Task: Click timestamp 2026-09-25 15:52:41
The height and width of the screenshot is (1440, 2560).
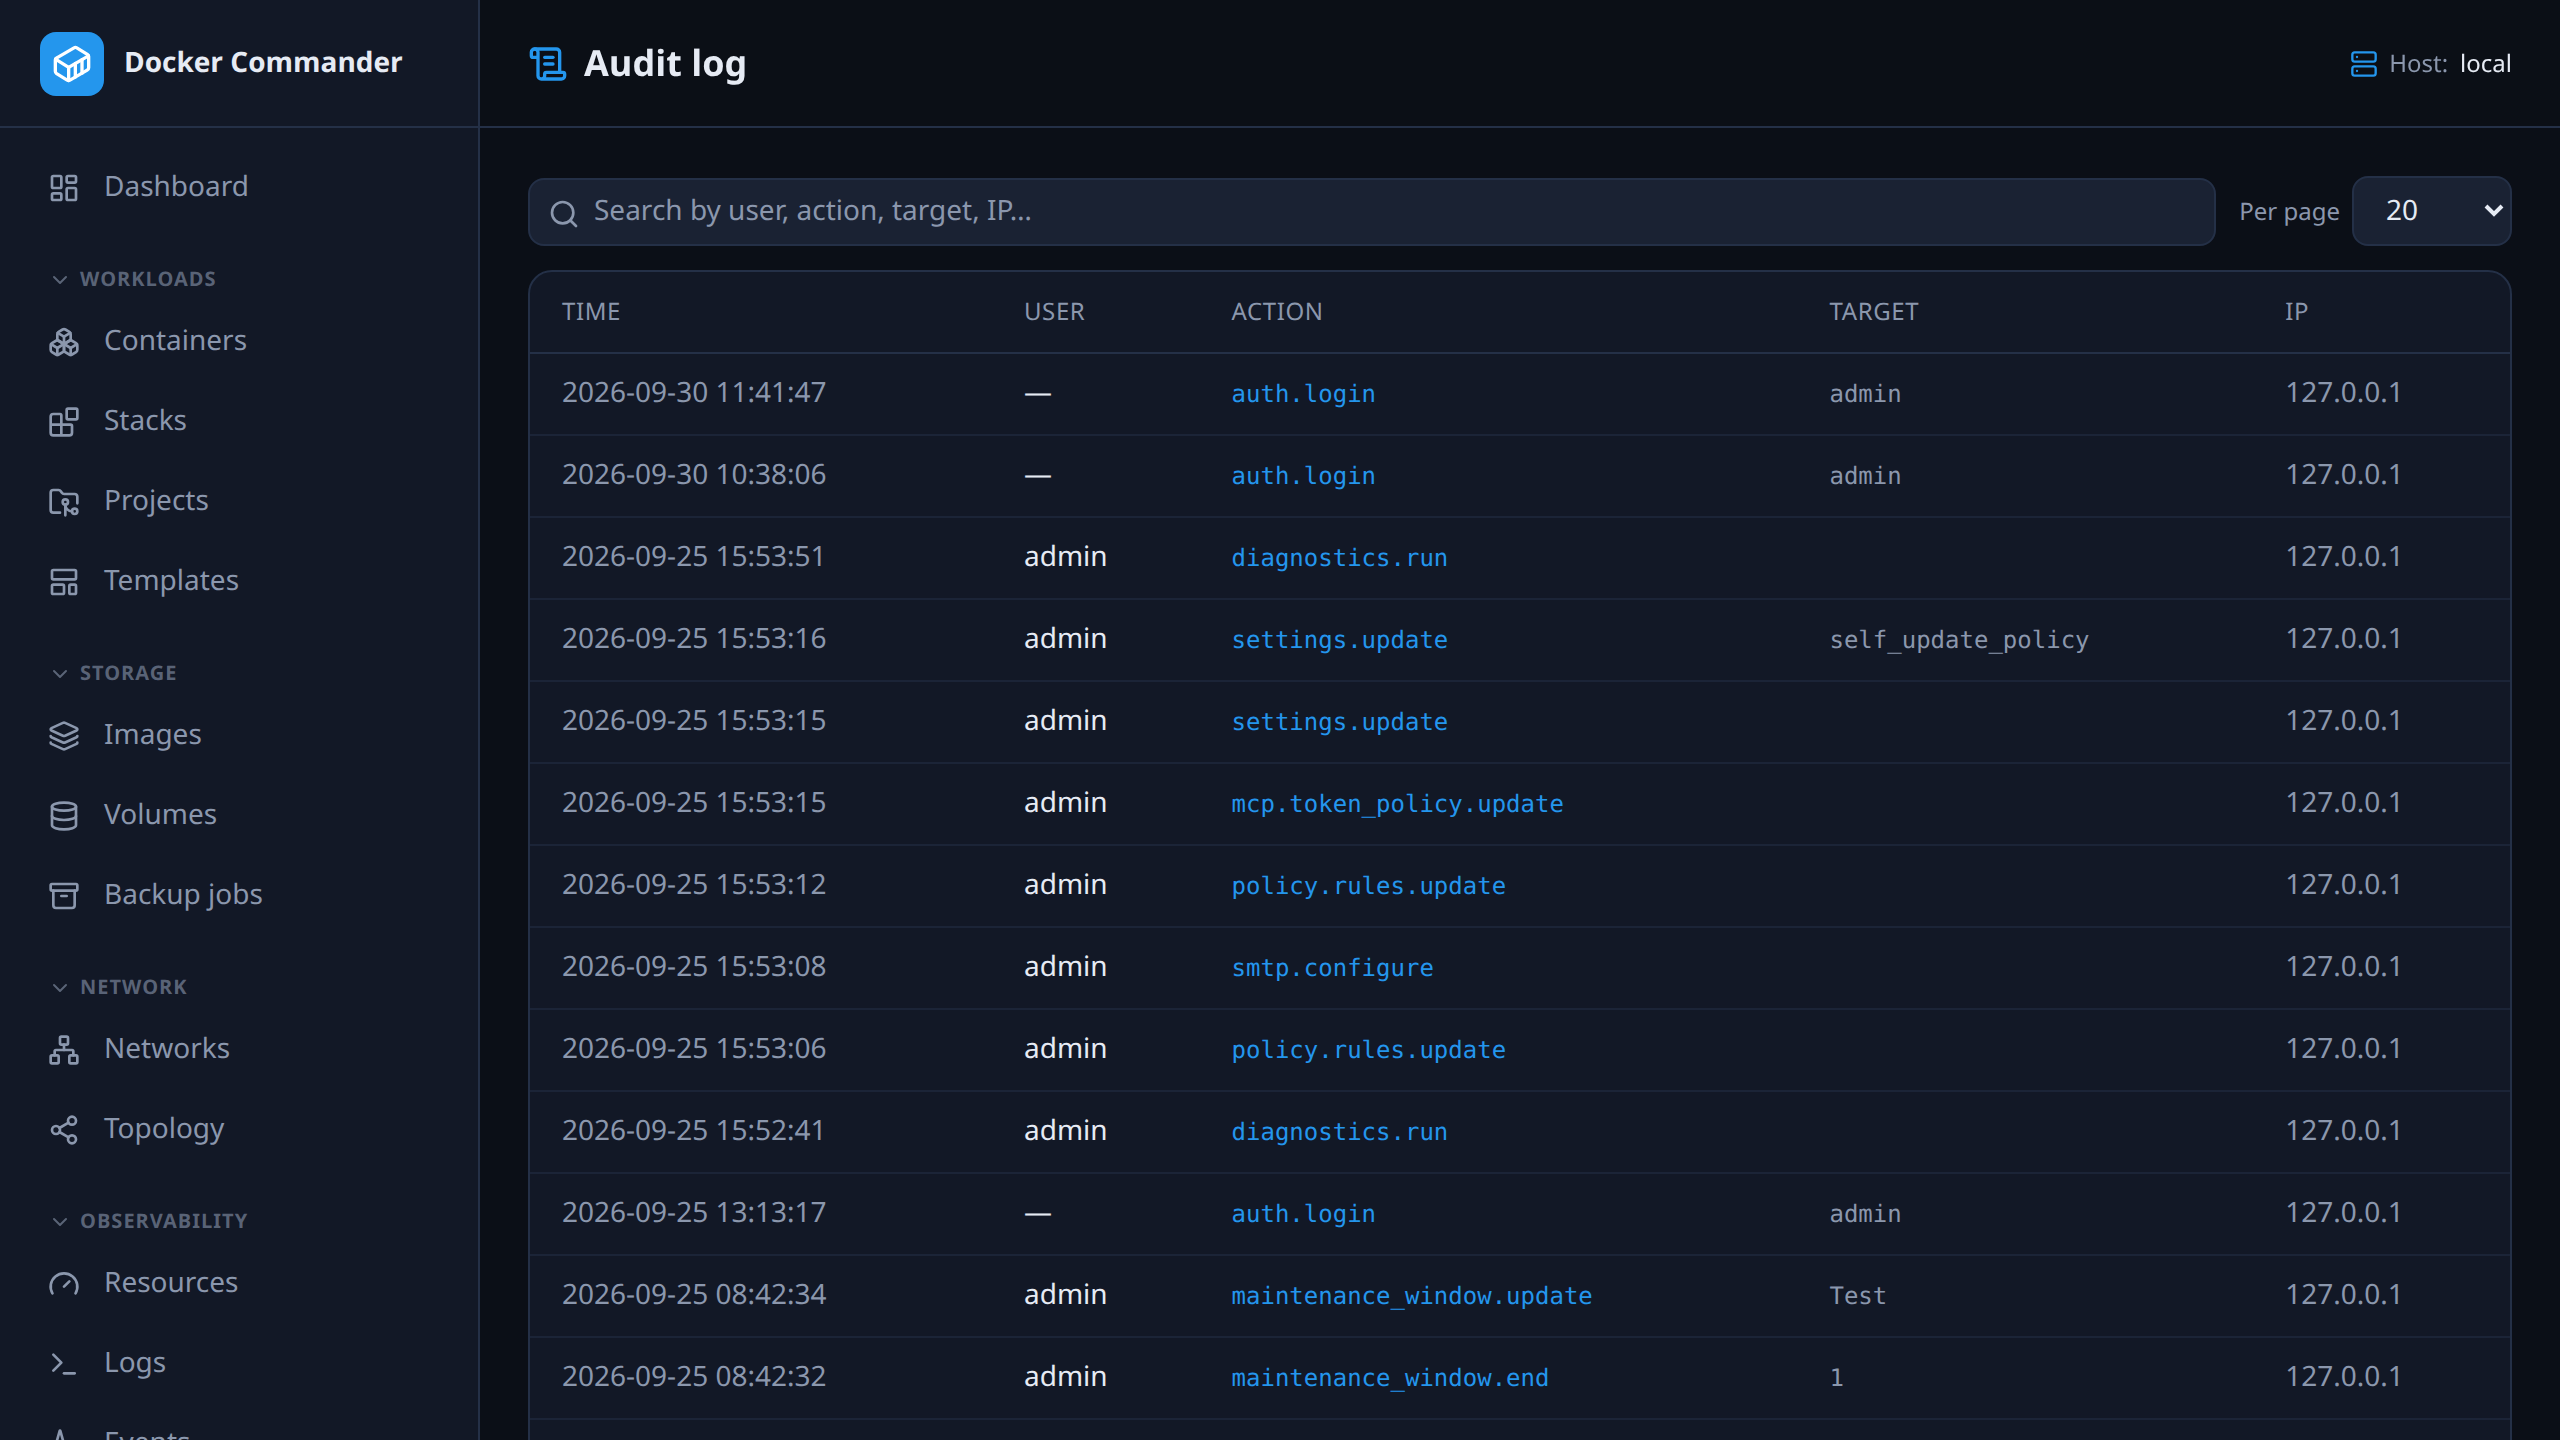Action: click(693, 1131)
